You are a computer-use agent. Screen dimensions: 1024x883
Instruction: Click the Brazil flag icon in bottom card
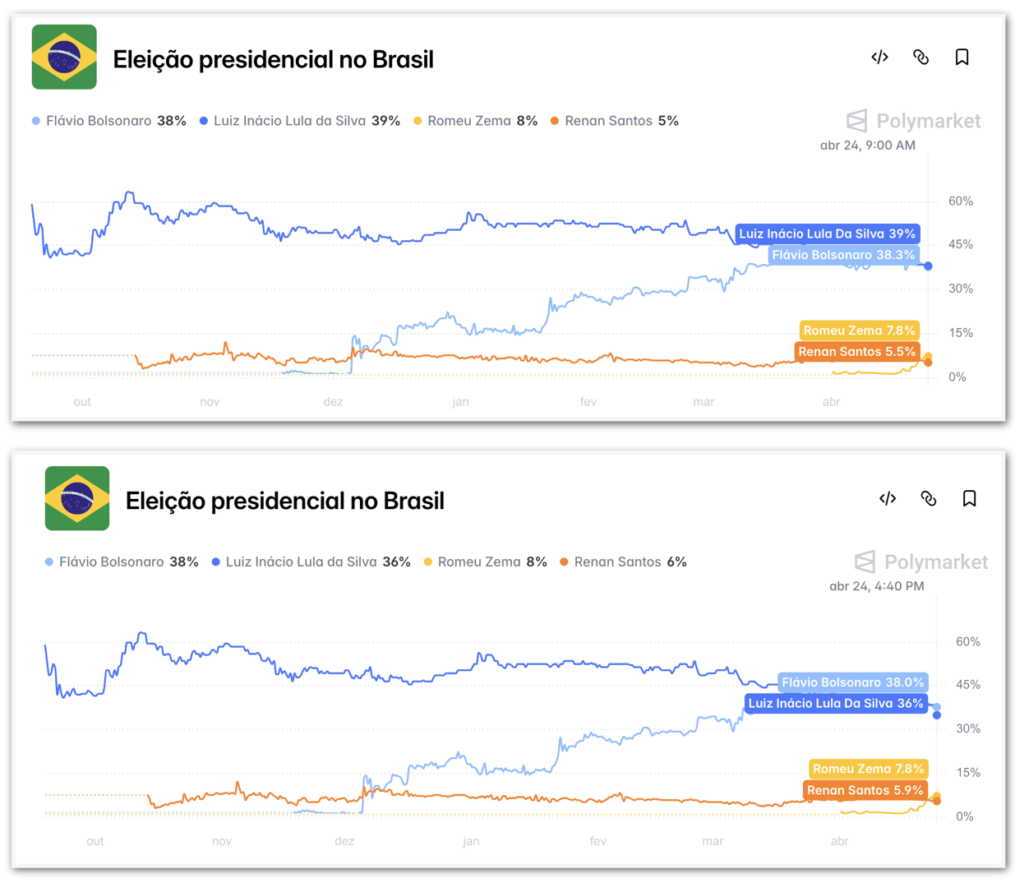pos(77,498)
